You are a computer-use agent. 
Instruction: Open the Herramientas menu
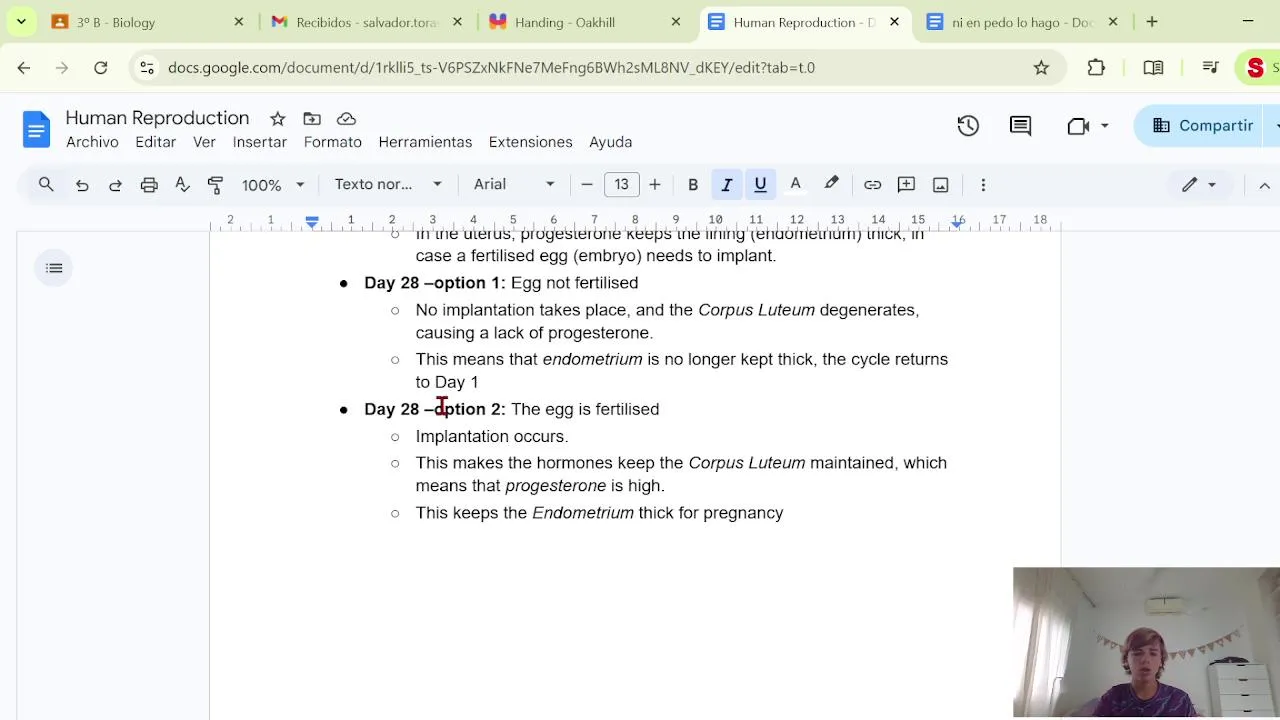(x=425, y=142)
